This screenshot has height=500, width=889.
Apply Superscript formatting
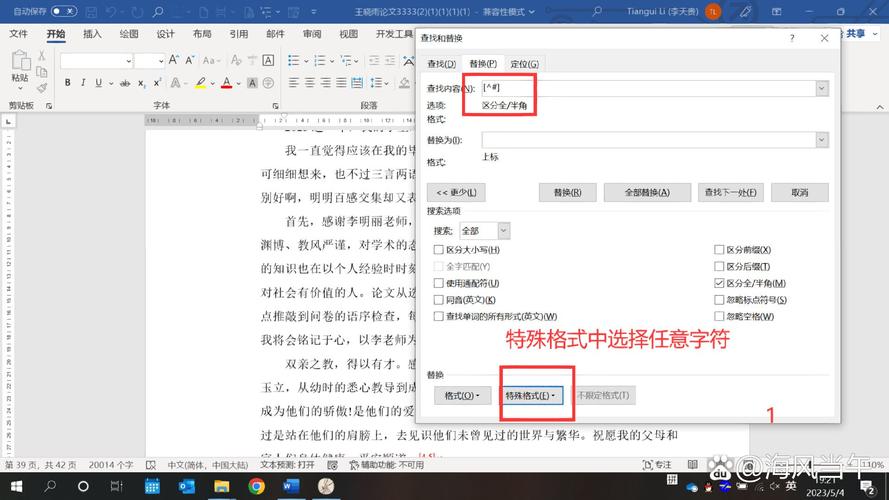click(x=157, y=83)
